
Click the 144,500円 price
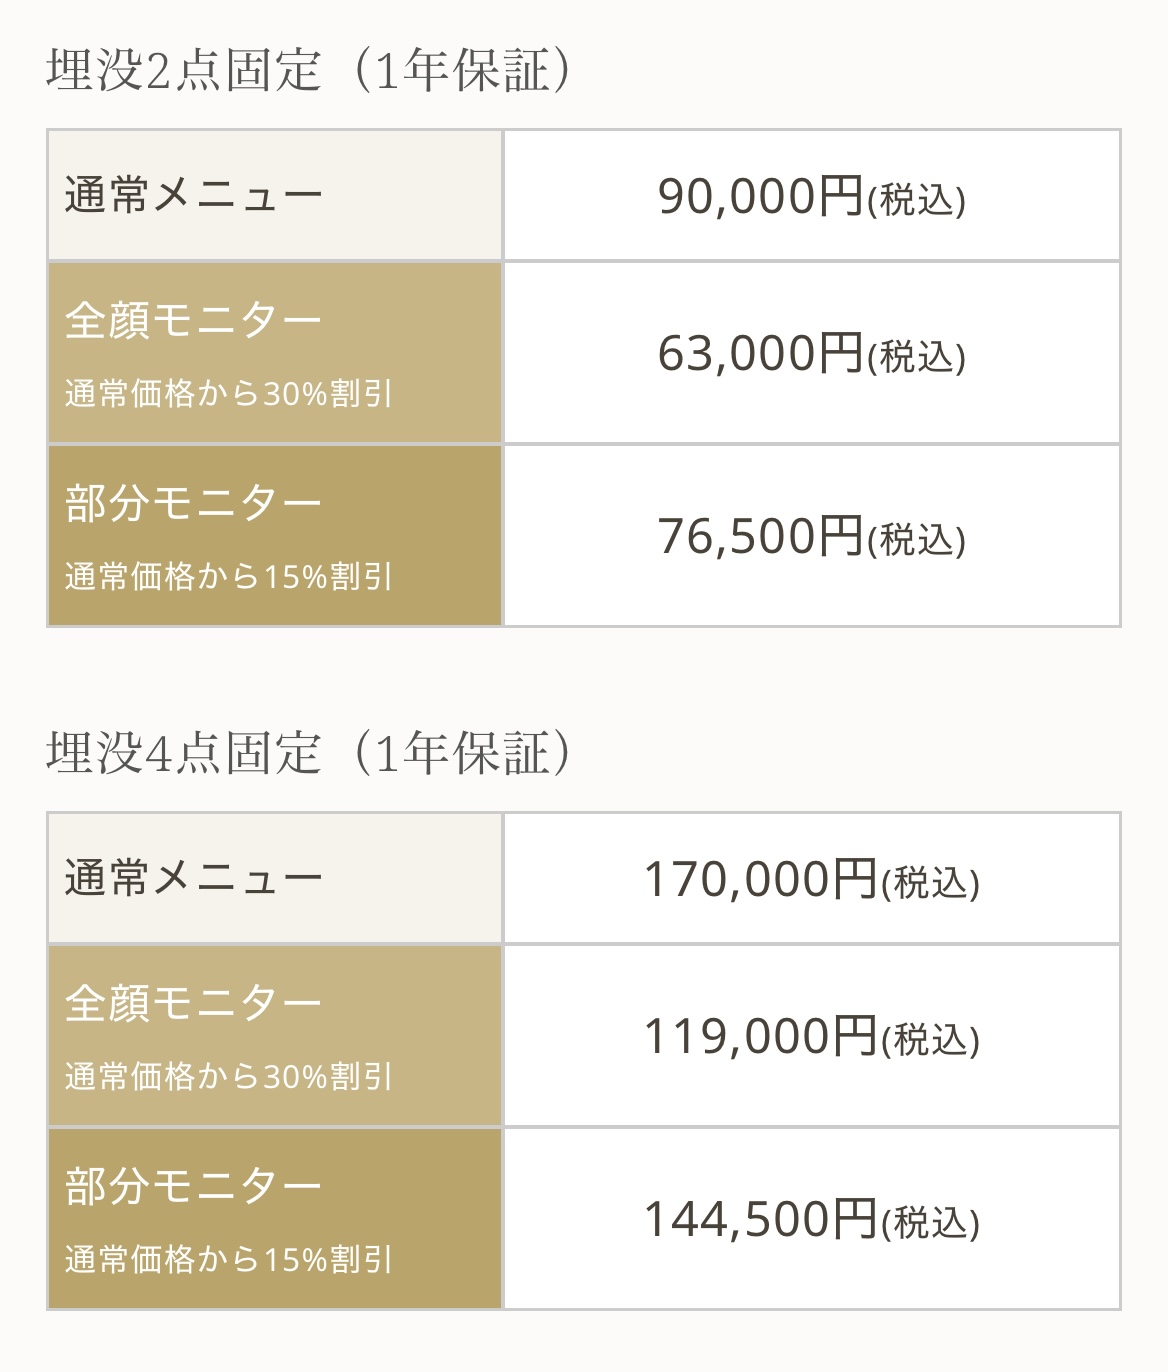point(760,1220)
